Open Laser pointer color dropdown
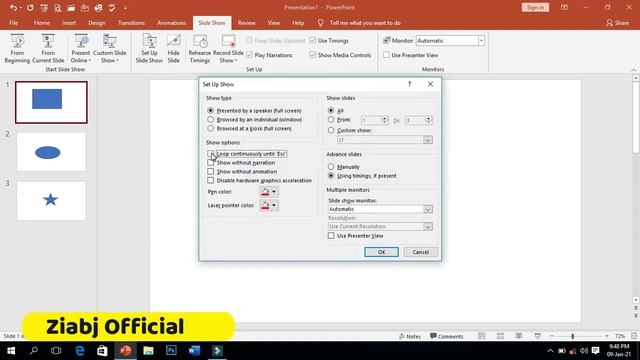 (274, 205)
